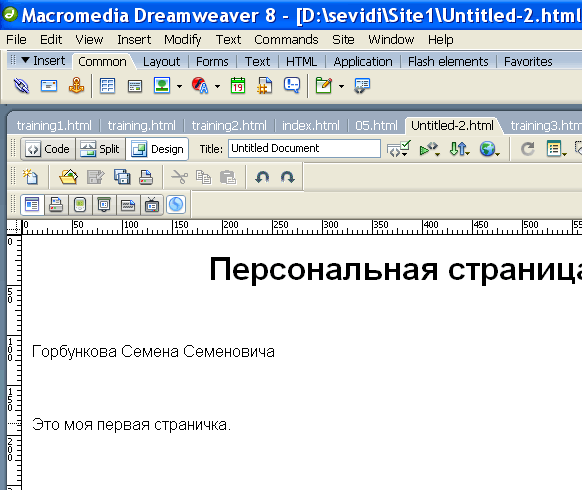
Task: Open the Site menu
Action: click(343, 39)
